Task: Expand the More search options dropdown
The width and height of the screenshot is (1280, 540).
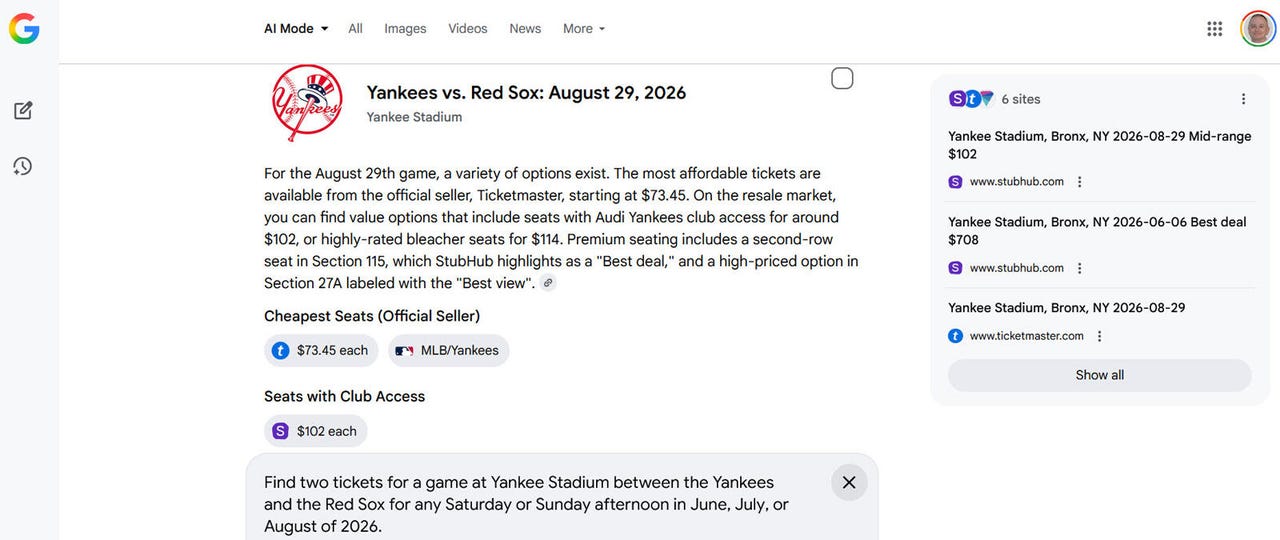Action: (x=584, y=29)
